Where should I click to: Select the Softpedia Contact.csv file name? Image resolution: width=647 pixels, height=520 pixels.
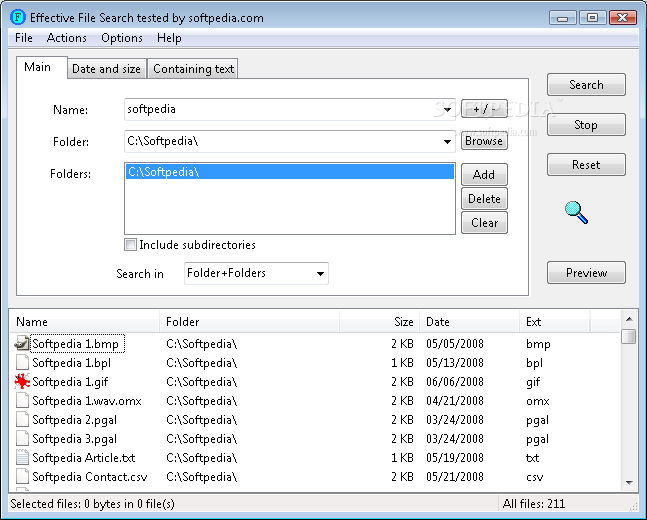(x=90, y=476)
